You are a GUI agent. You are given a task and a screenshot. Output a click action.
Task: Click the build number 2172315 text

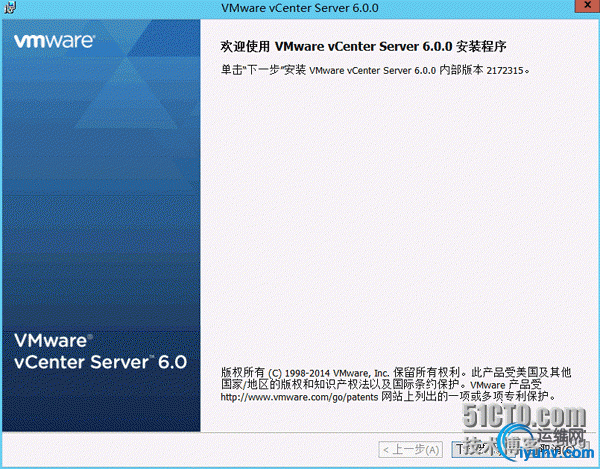504,70
